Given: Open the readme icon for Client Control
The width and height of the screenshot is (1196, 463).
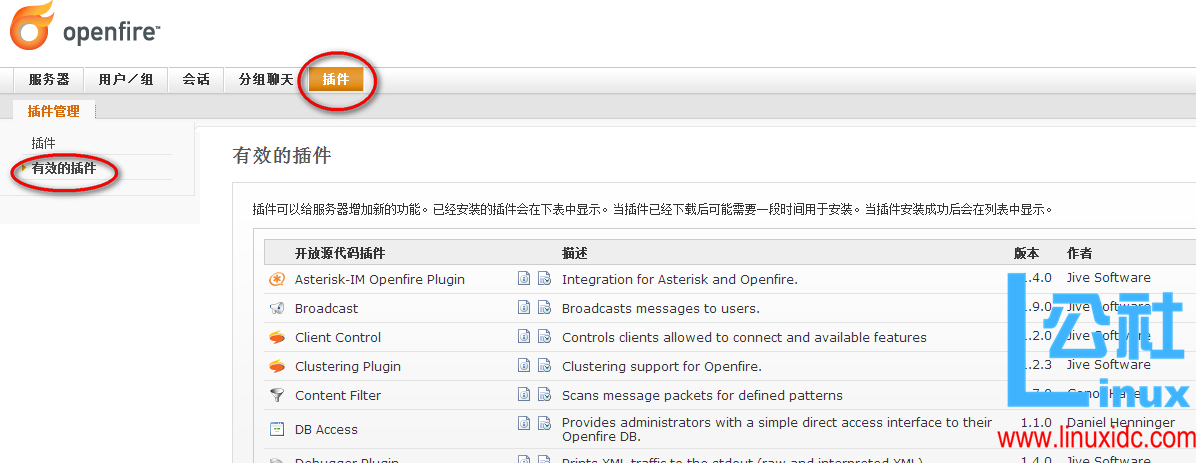Looking at the screenshot, I should [x=524, y=336].
